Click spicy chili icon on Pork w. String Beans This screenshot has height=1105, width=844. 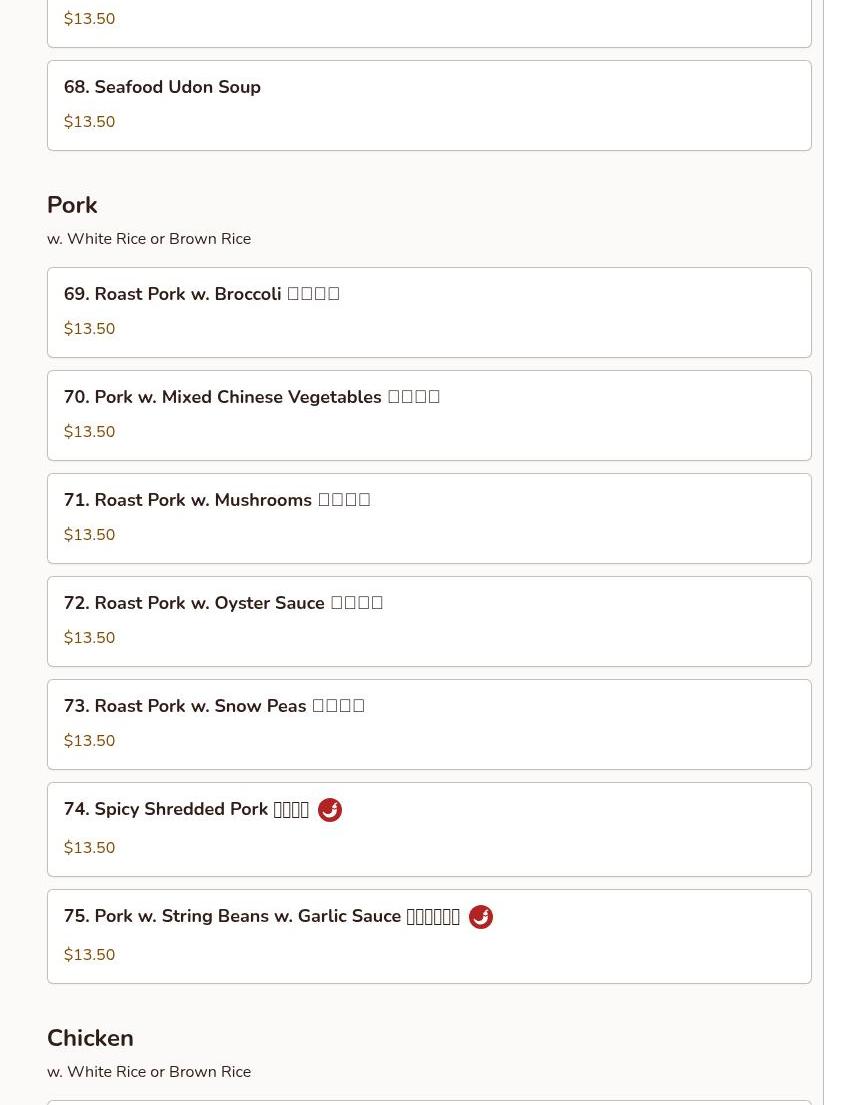point(481,917)
